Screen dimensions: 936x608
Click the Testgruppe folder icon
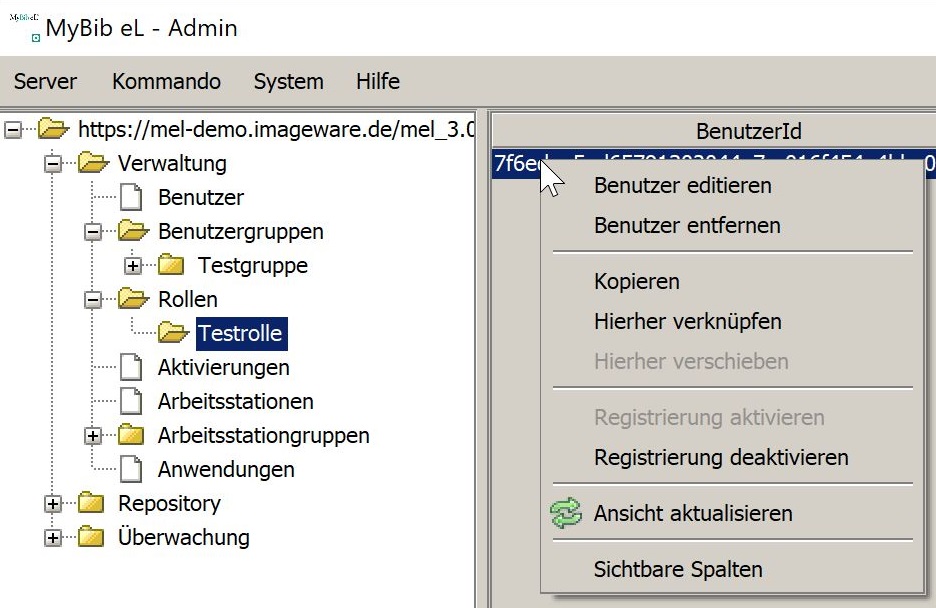coord(171,265)
